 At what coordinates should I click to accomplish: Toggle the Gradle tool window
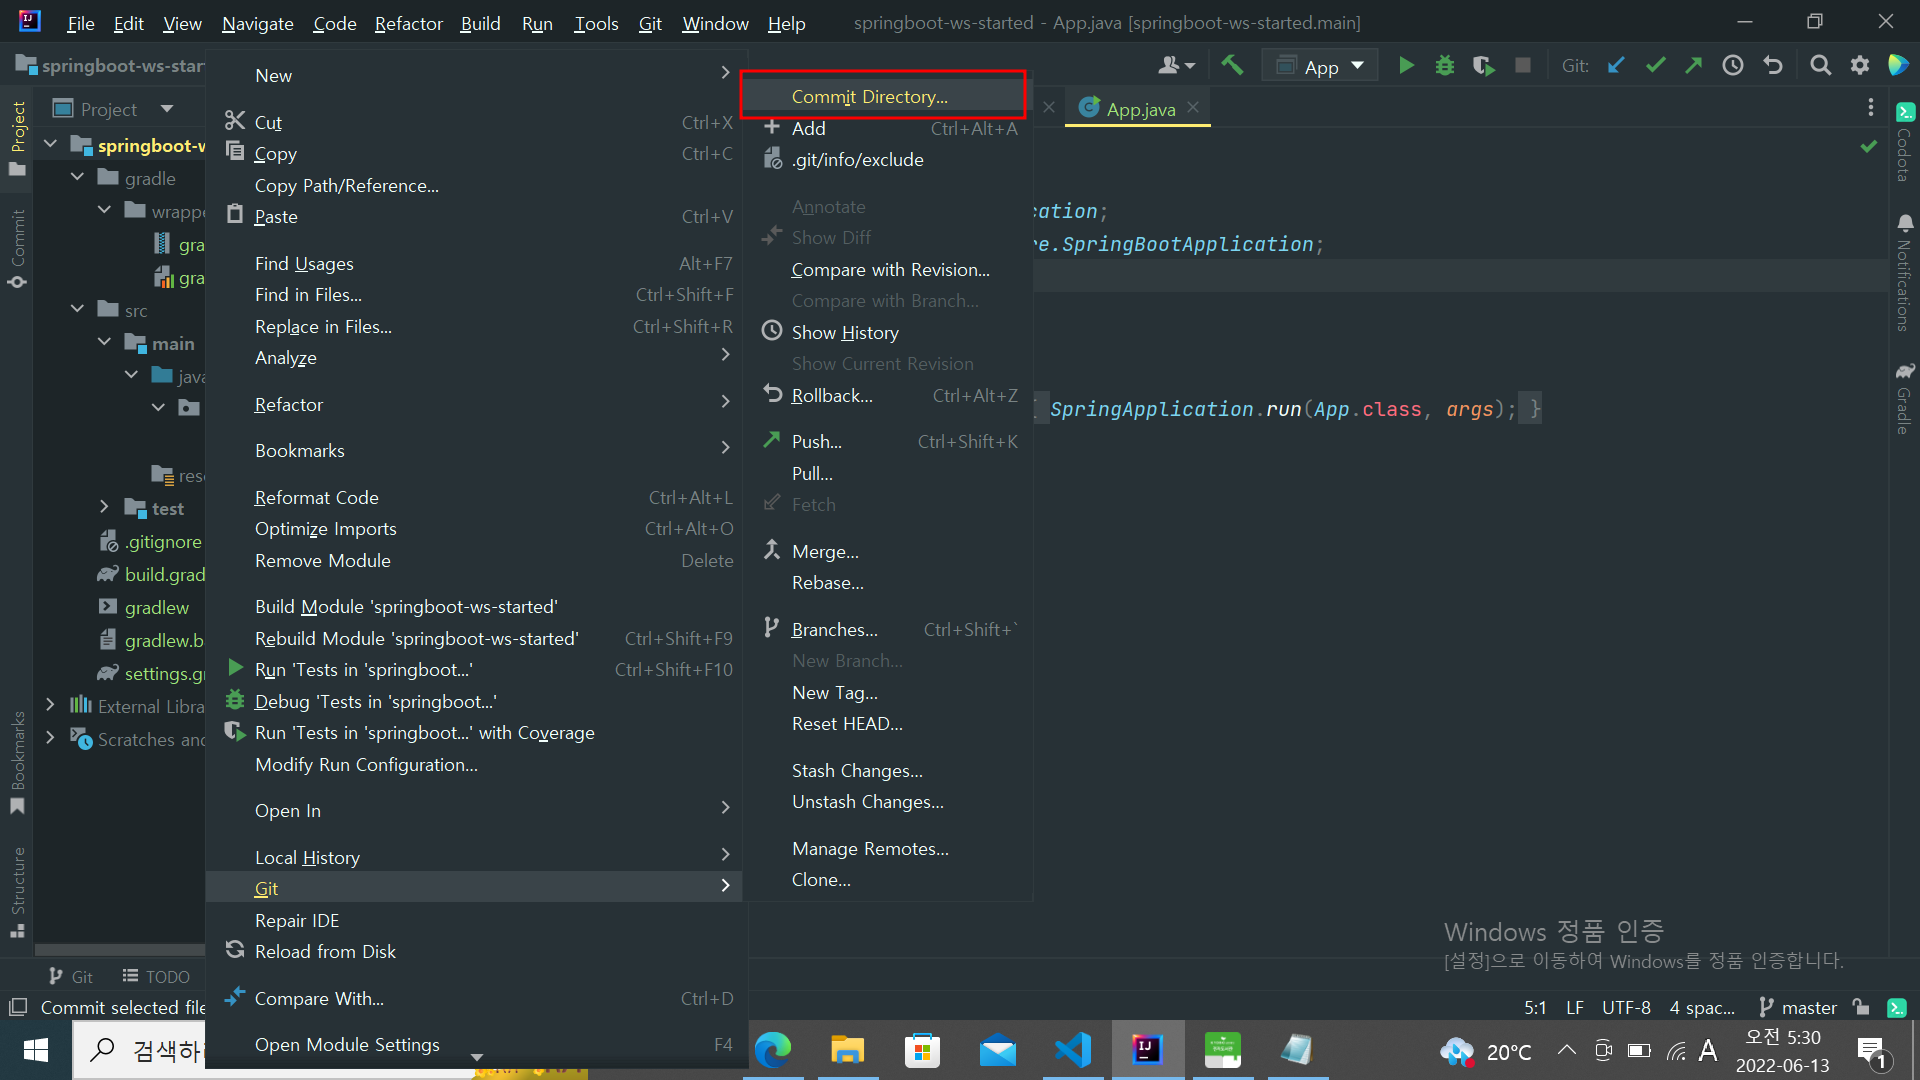1904,398
